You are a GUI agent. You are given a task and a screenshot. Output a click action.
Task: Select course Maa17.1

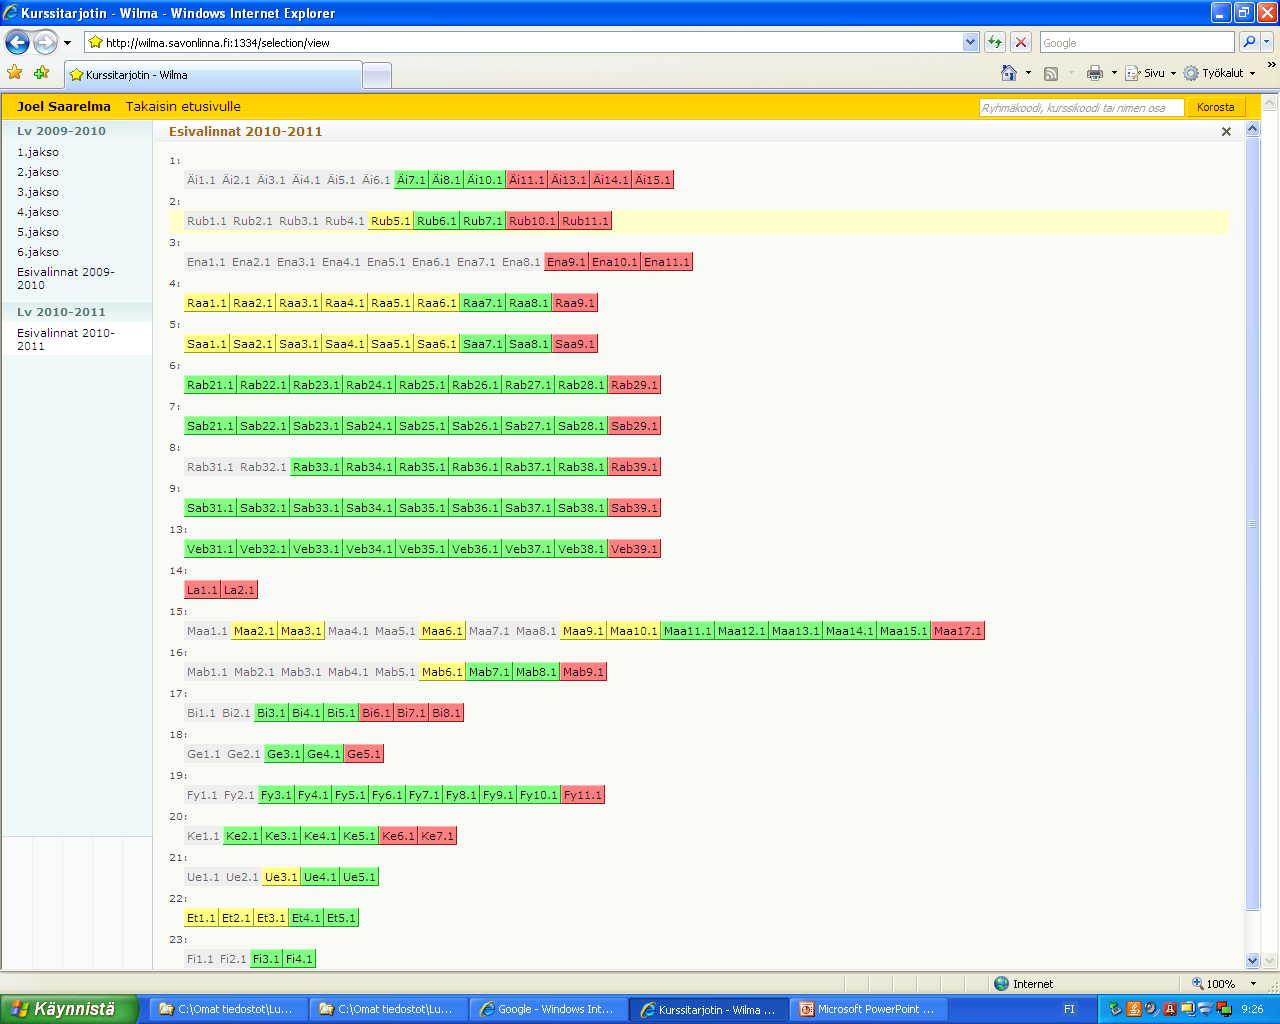coord(958,631)
